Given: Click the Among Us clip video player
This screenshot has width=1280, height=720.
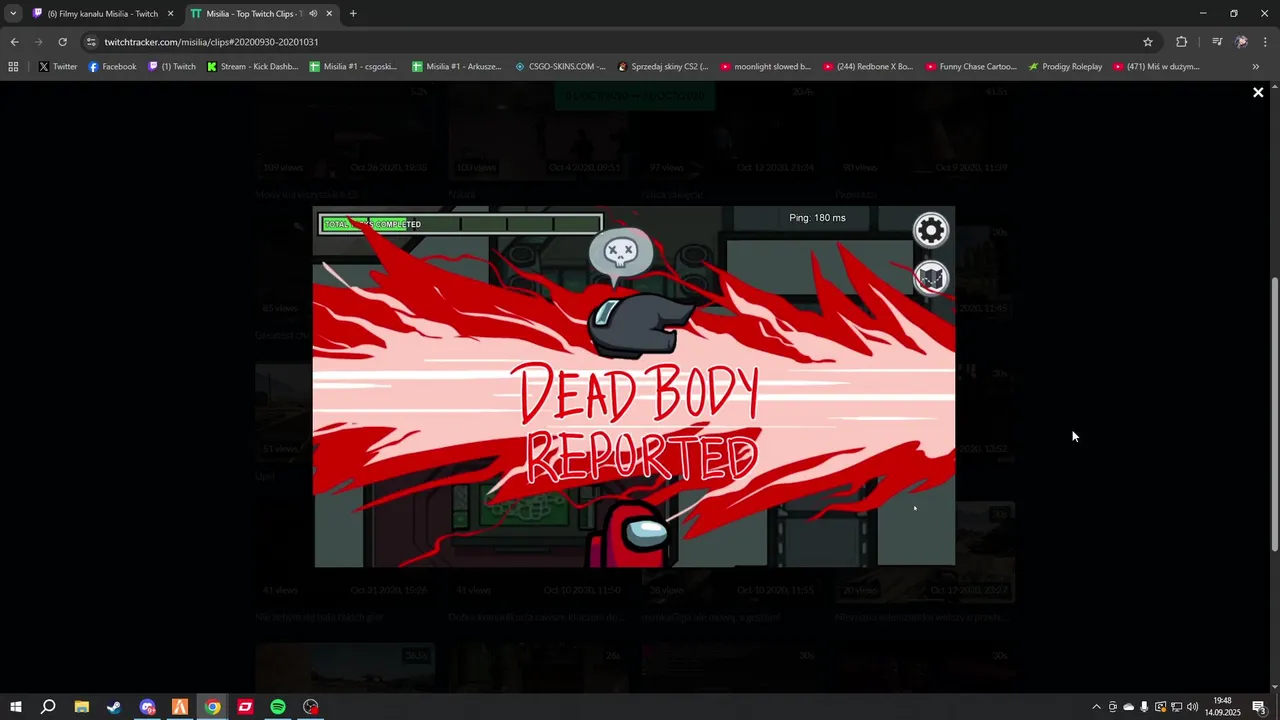Looking at the screenshot, I should [x=634, y=387].
